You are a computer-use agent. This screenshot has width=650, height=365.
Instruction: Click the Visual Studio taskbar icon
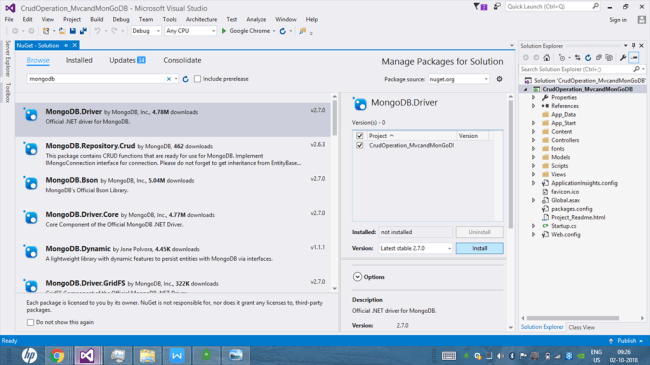[x=87, y=355]
